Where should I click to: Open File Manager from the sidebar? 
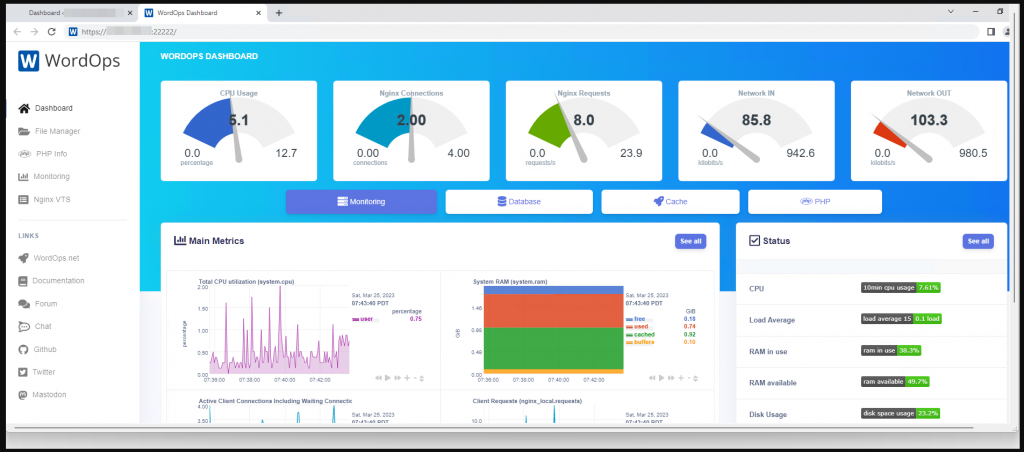(56, 131)
